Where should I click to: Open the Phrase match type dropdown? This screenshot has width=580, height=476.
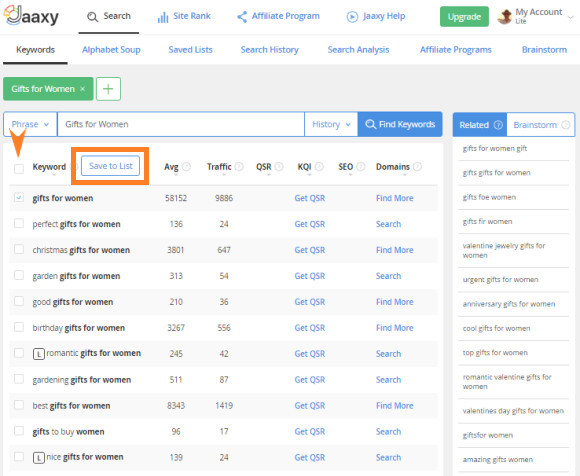tap(30, 124)
